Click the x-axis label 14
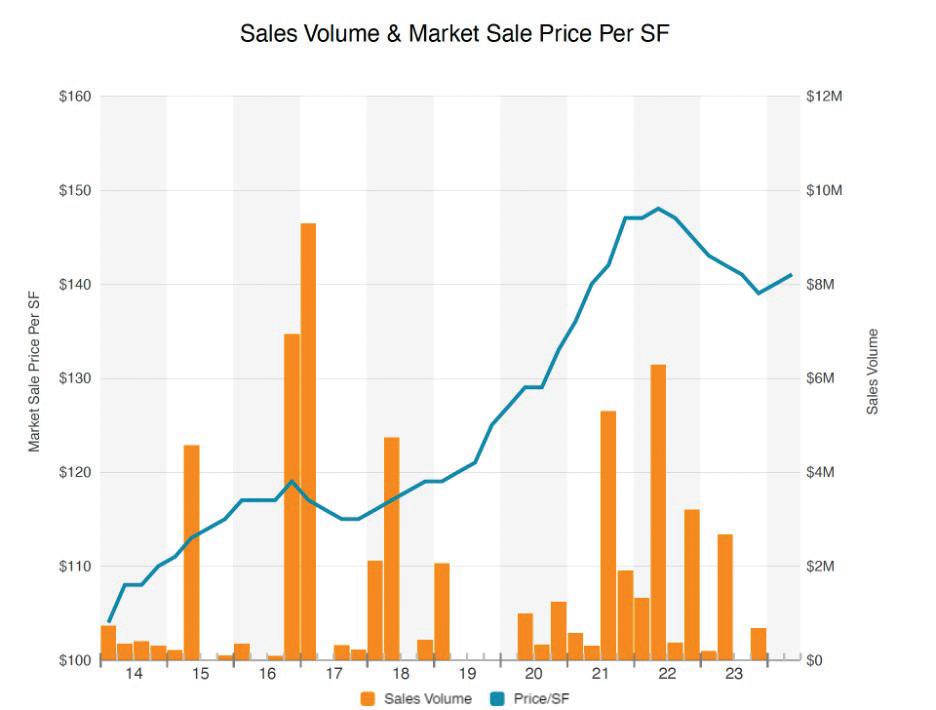Image resolution: width=936 pixels, height=710 pixels. pos(134,674)
